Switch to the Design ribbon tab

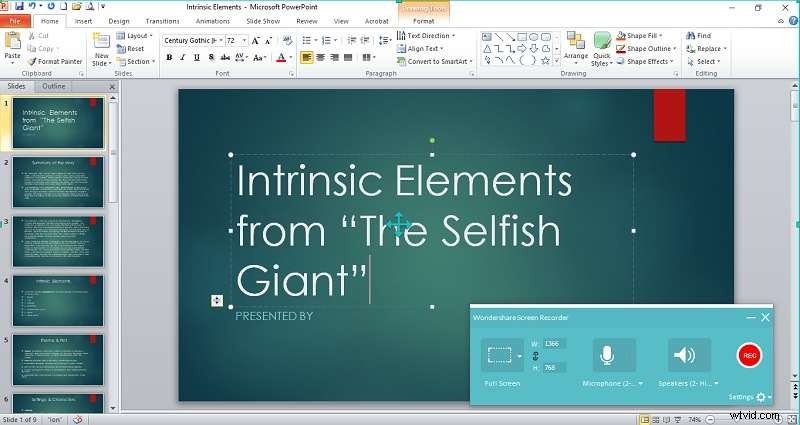(119, 21)
